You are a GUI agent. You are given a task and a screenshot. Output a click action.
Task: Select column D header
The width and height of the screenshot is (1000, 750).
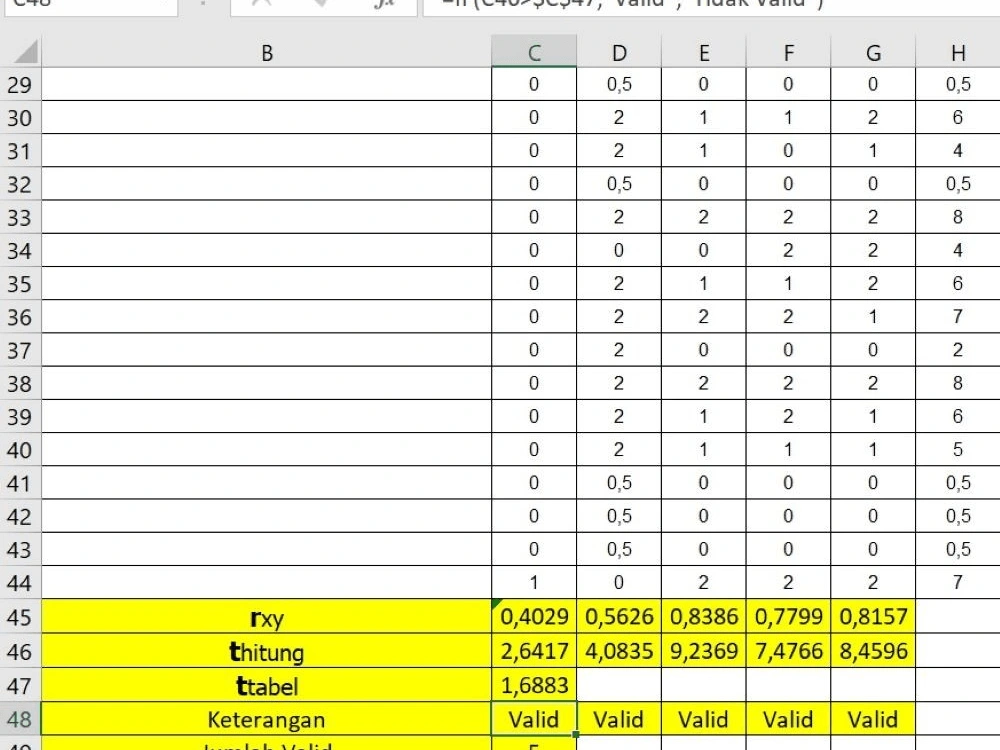[x=619, y=52]
